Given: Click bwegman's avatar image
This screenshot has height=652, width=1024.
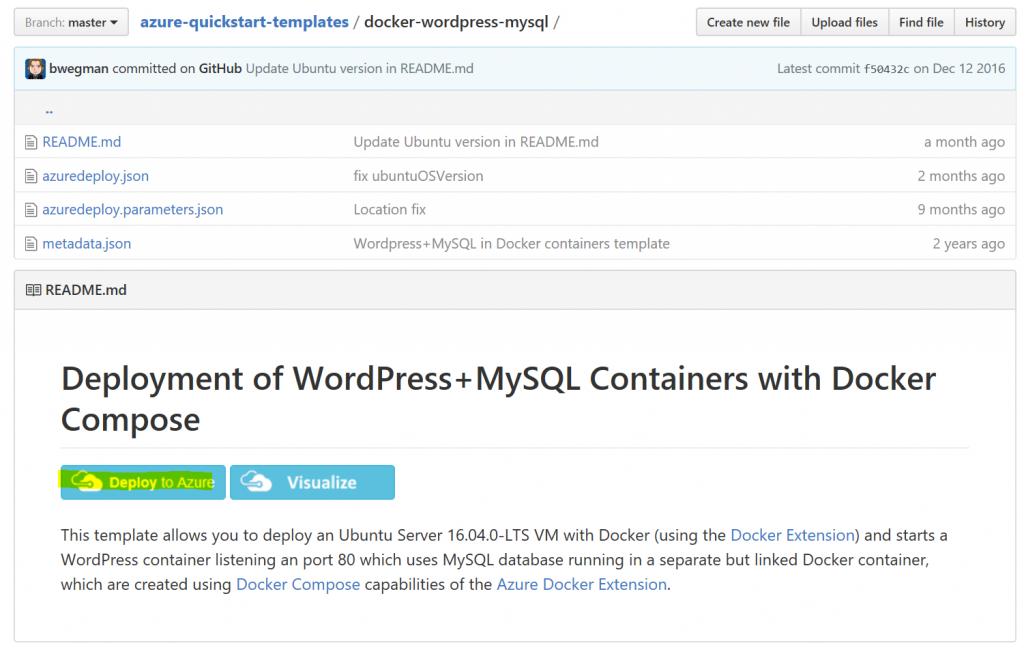Looking at the screenshot, I should (x=35, y=69).
